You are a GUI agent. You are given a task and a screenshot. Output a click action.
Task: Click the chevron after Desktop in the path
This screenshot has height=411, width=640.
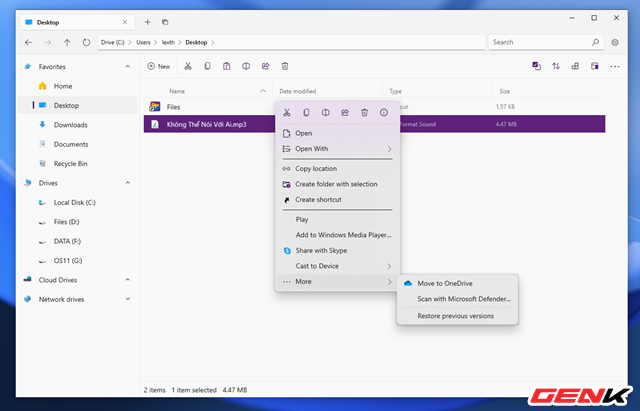212,42
